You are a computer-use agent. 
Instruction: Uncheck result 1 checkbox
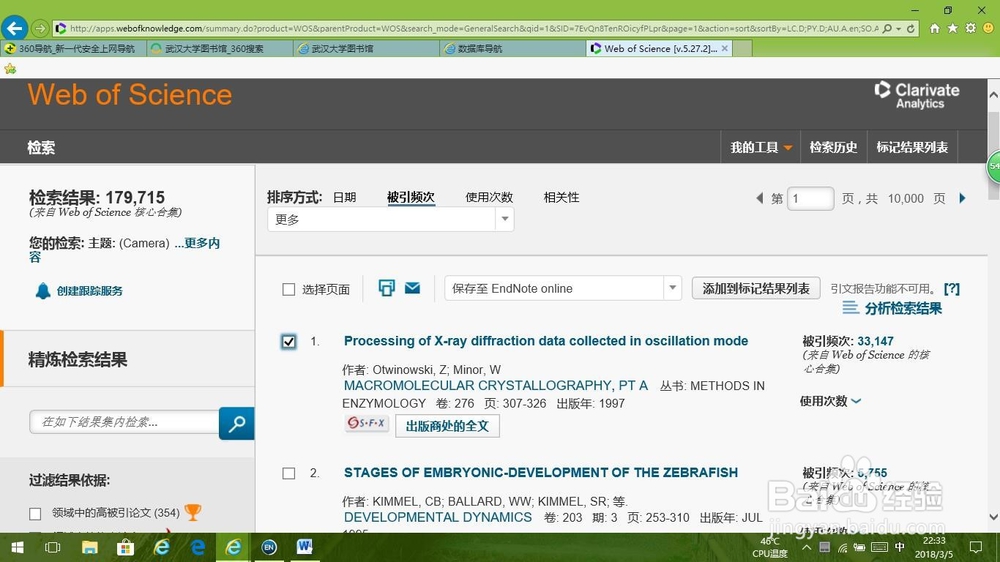288,342
